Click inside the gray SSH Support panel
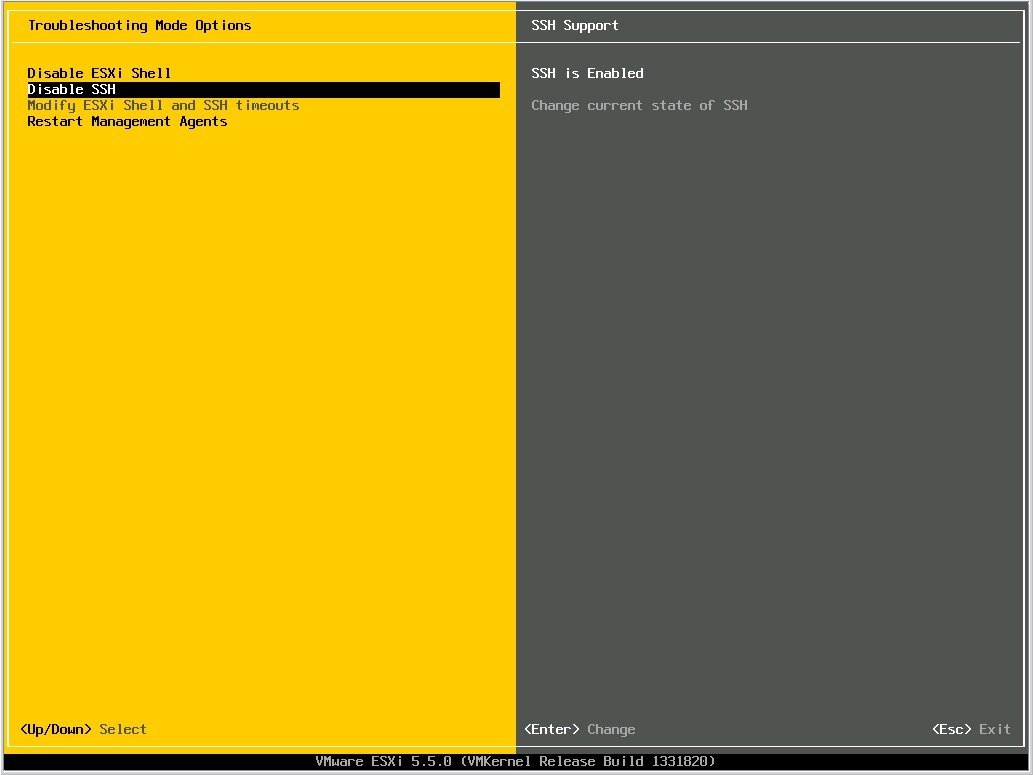 pos(770,400)
